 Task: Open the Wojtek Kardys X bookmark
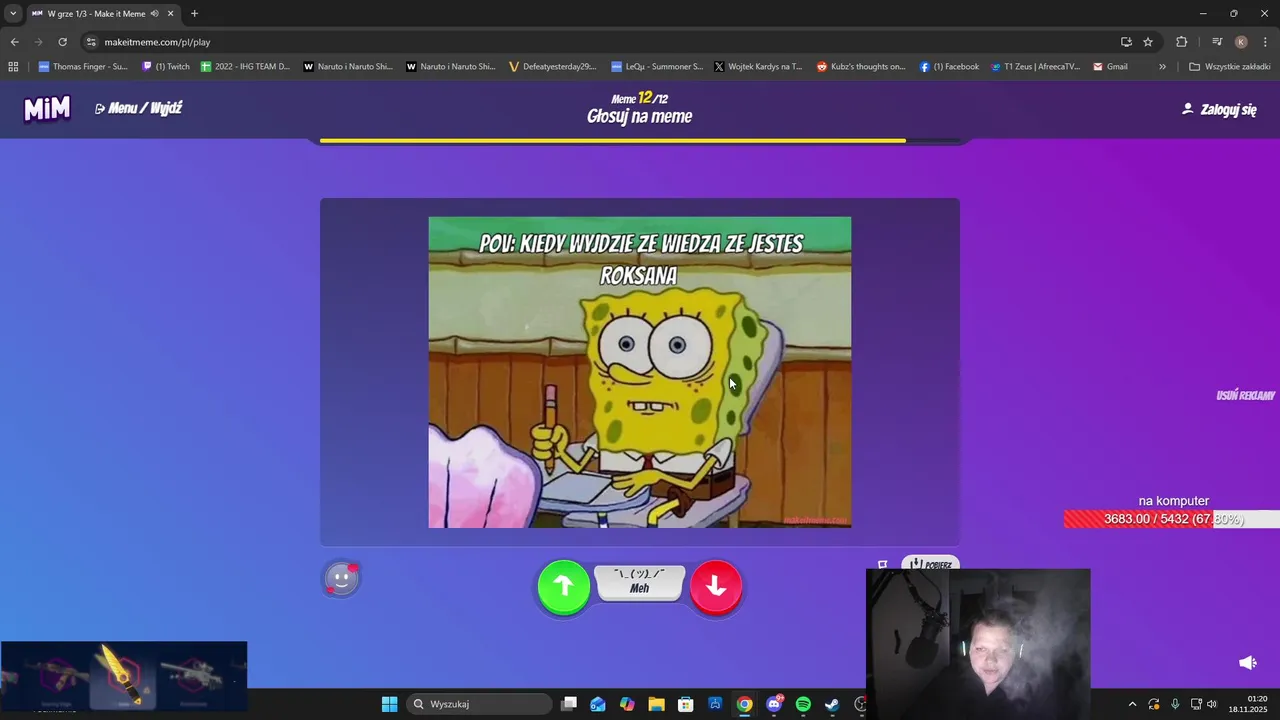pyautogui.click(x=758, y=67)
